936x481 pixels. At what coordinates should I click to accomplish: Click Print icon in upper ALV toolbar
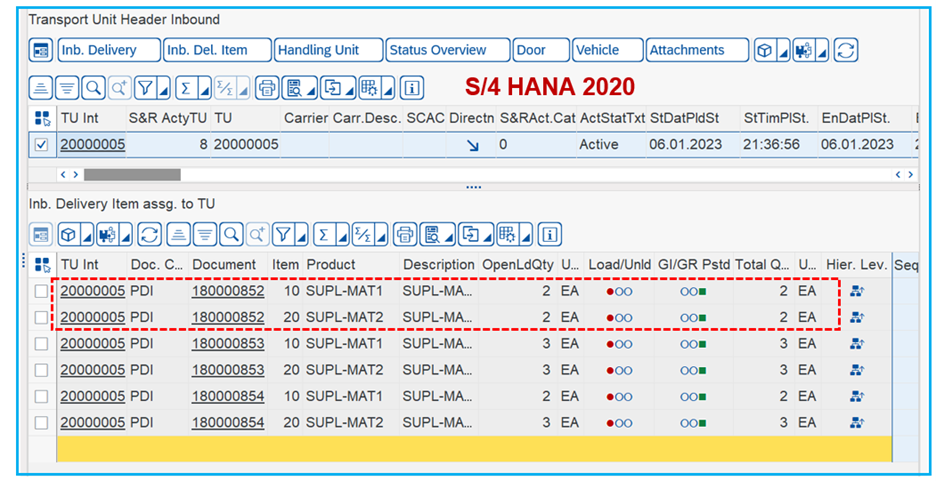(x=267, y=88)
